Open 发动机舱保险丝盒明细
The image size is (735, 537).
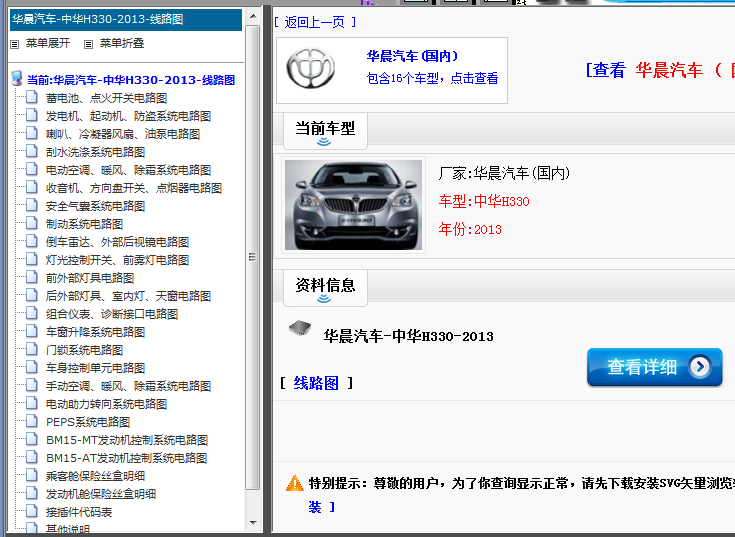pos(101,494)
